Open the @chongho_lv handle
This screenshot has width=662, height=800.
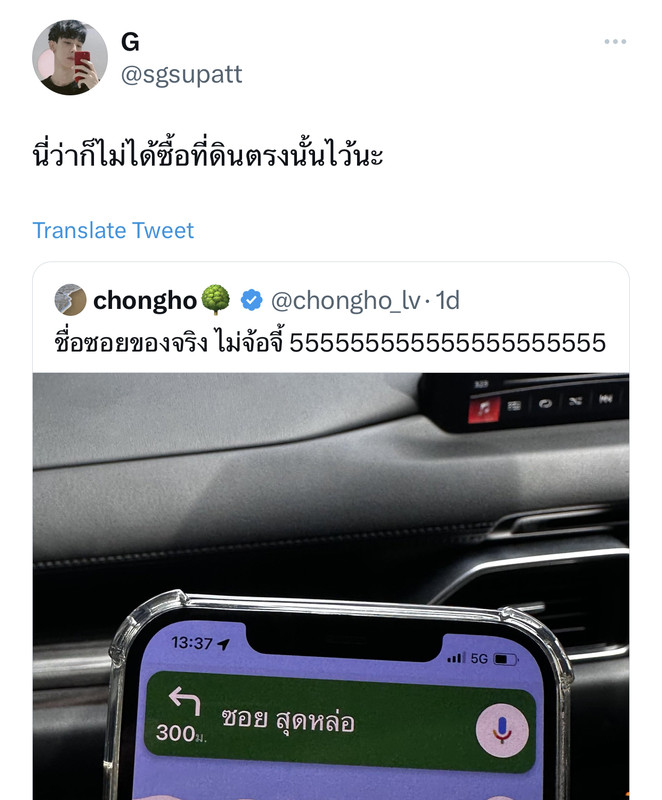click(345, 301)
